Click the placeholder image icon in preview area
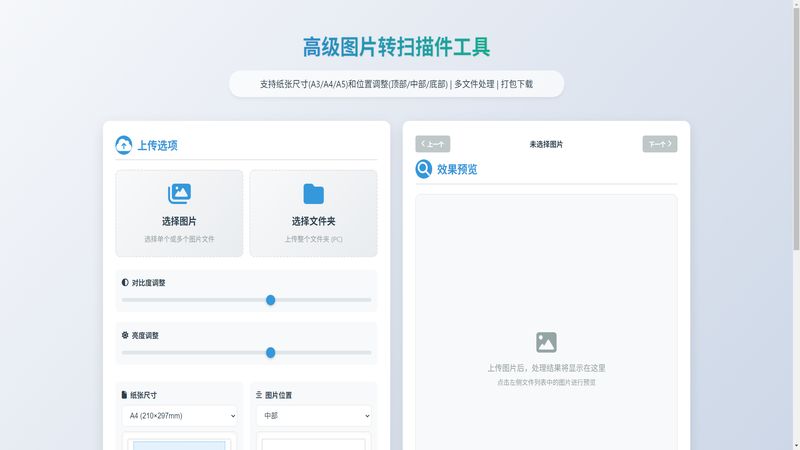Viewport: 800px width, 450px height. pyautogui.click(x=546, y=342)
